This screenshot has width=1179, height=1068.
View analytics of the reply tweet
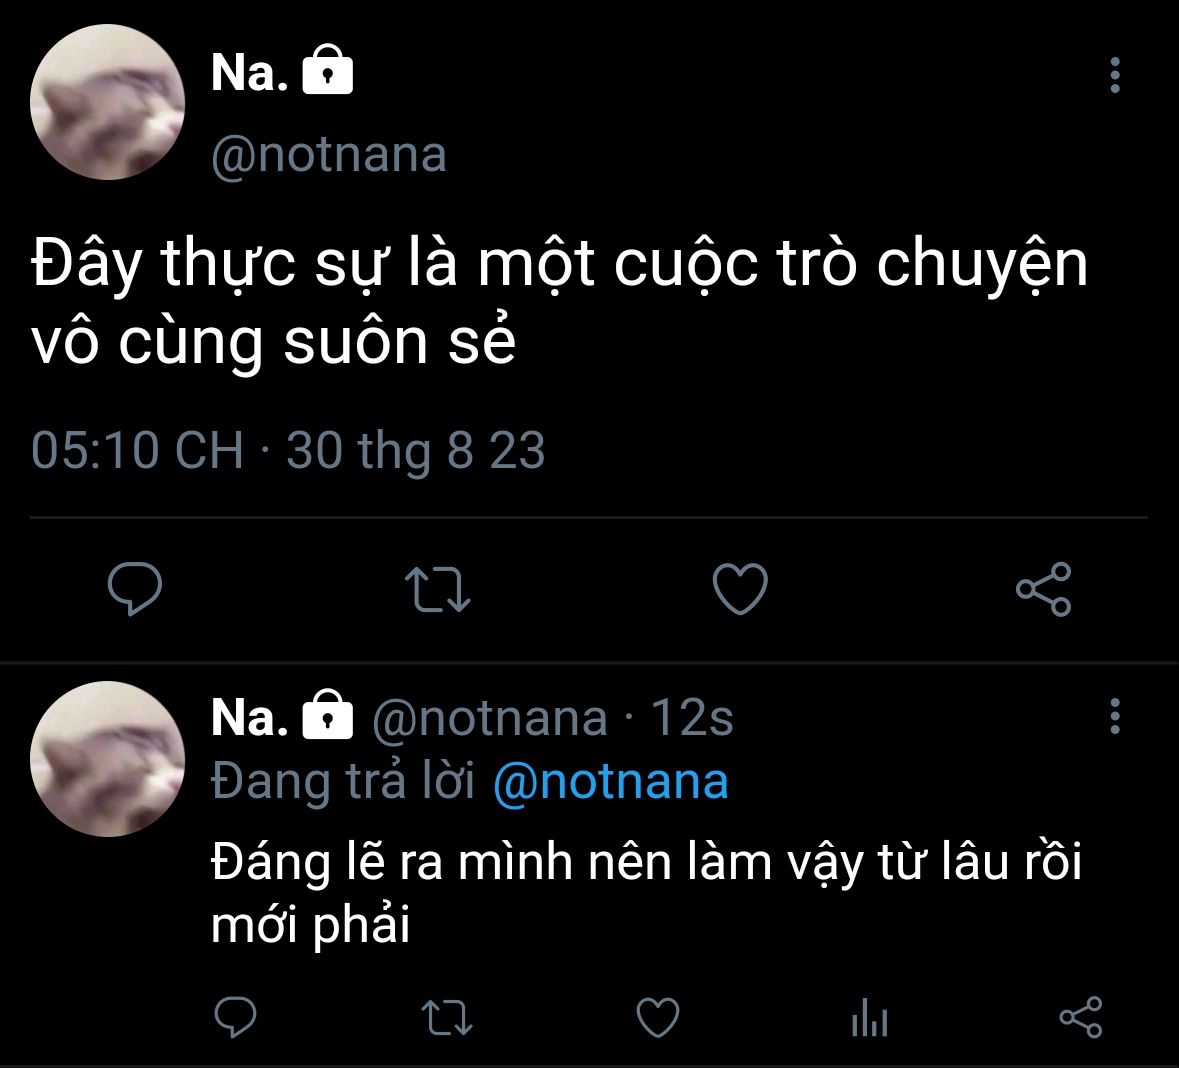tap(869, 1018)
